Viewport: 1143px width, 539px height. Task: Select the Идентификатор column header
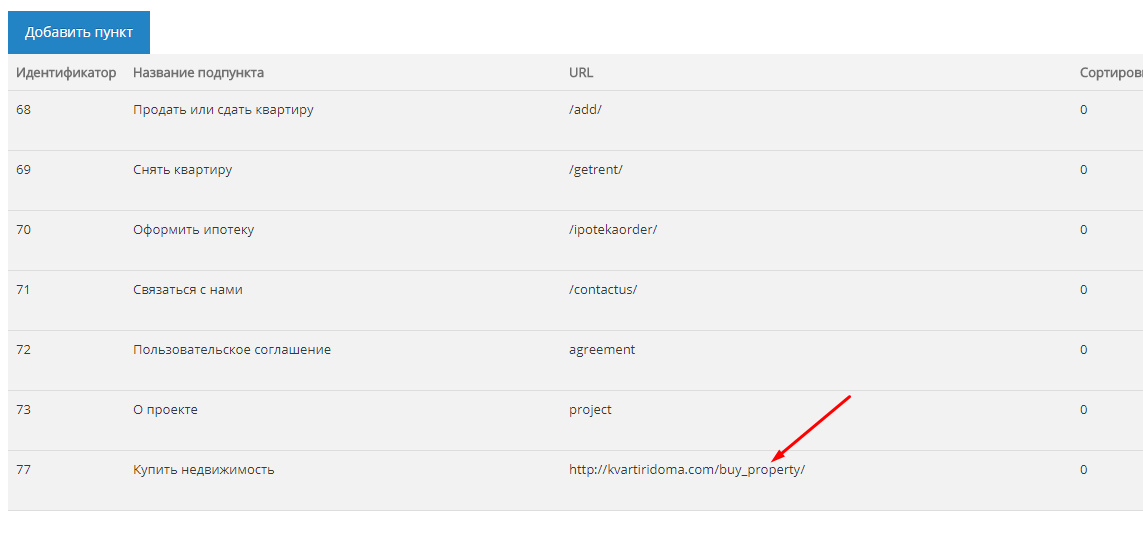66,73
